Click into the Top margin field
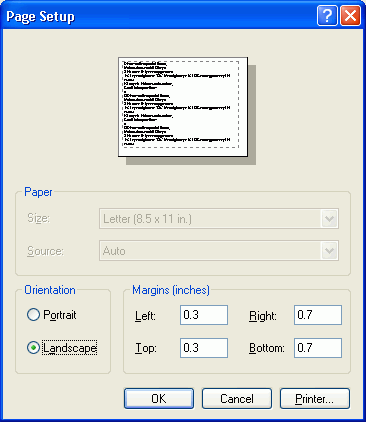This screenshot has width=366, height=422. (204, 348)
